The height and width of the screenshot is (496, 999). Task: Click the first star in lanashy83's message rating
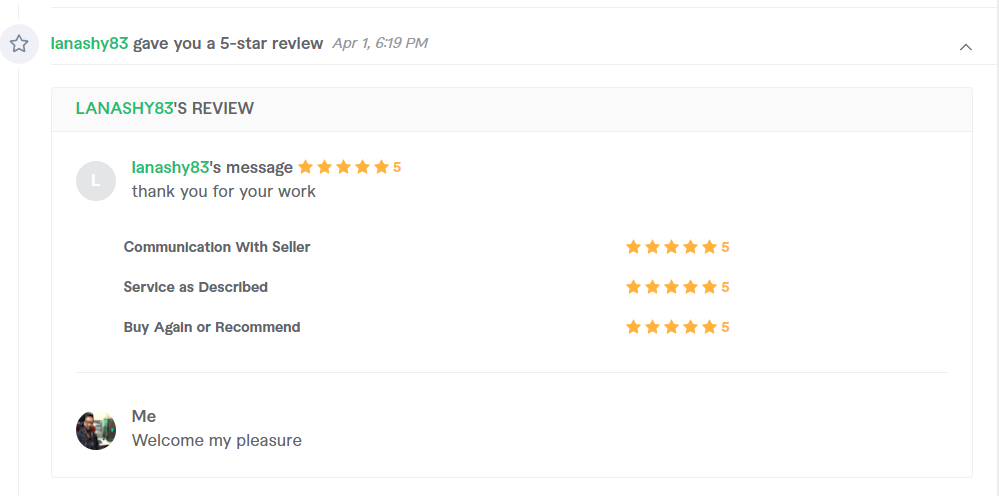[305, 167]
